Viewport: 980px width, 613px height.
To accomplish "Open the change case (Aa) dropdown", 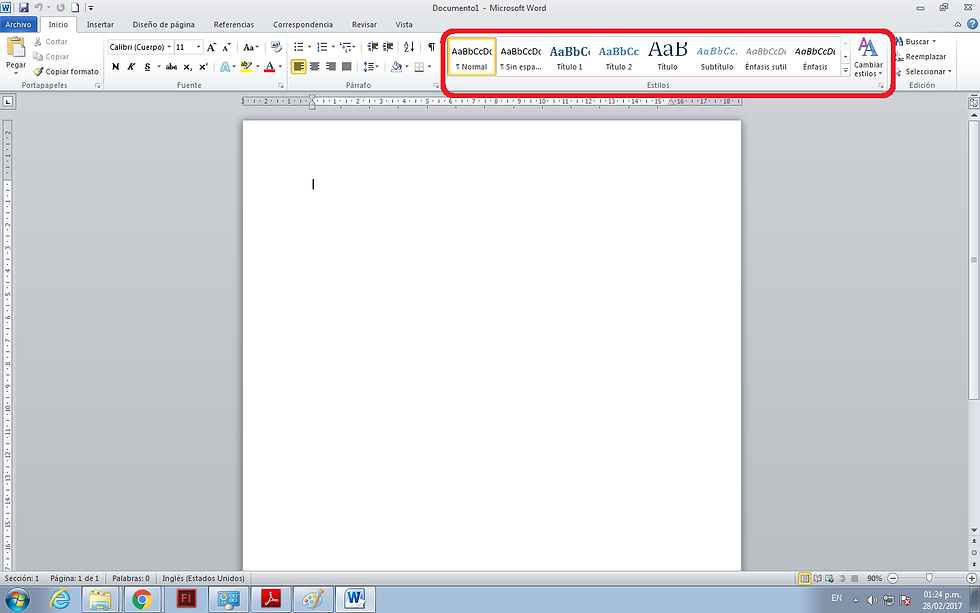I will (251, 47).
